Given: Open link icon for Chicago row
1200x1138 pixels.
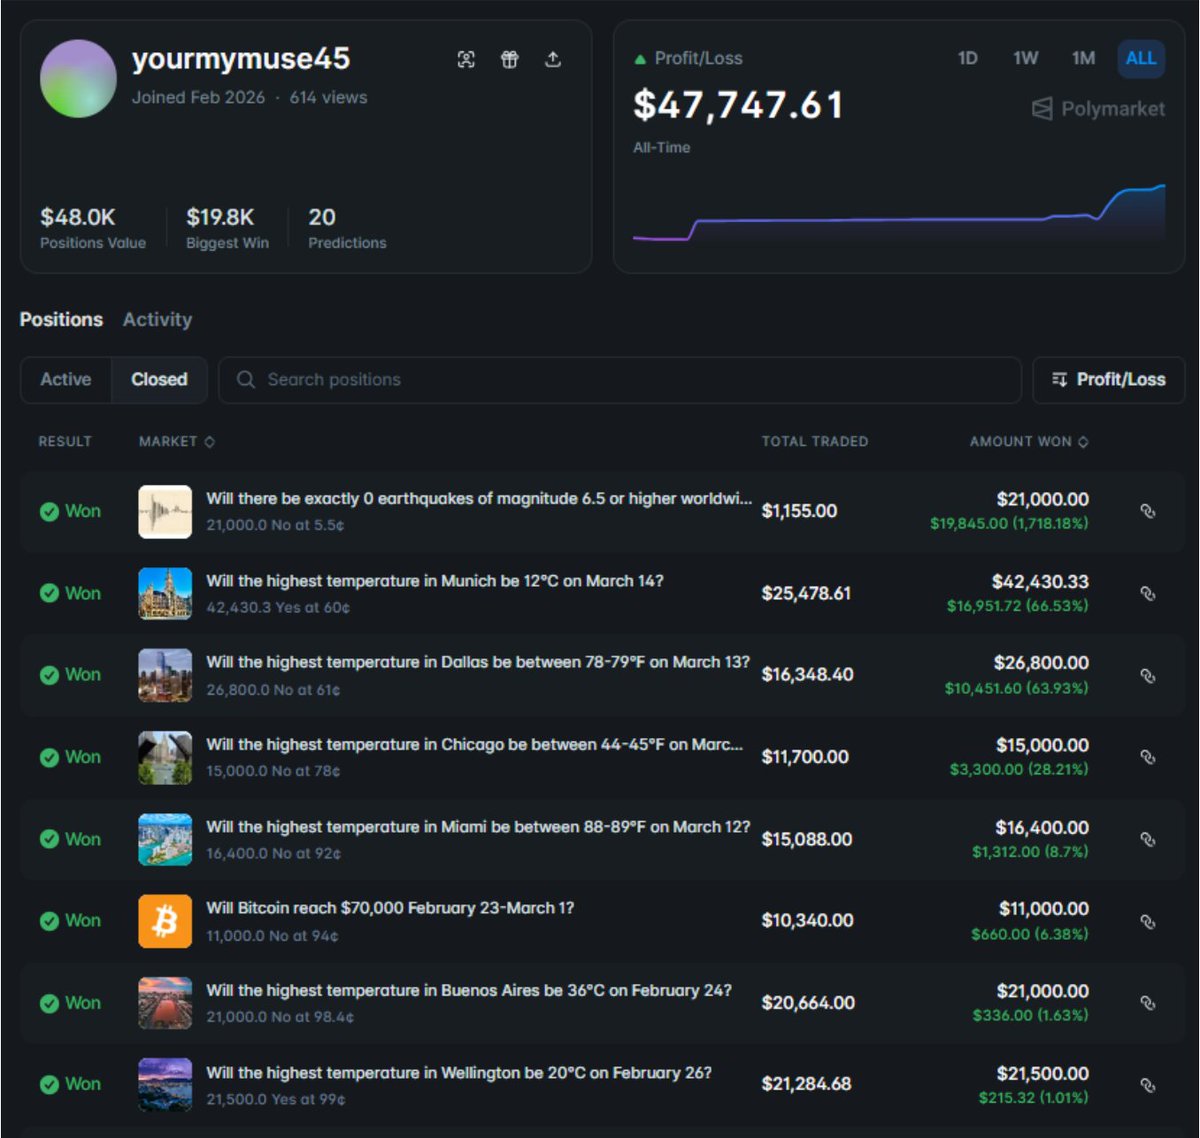Looking at the screenshot, I should pos(1148,757).
